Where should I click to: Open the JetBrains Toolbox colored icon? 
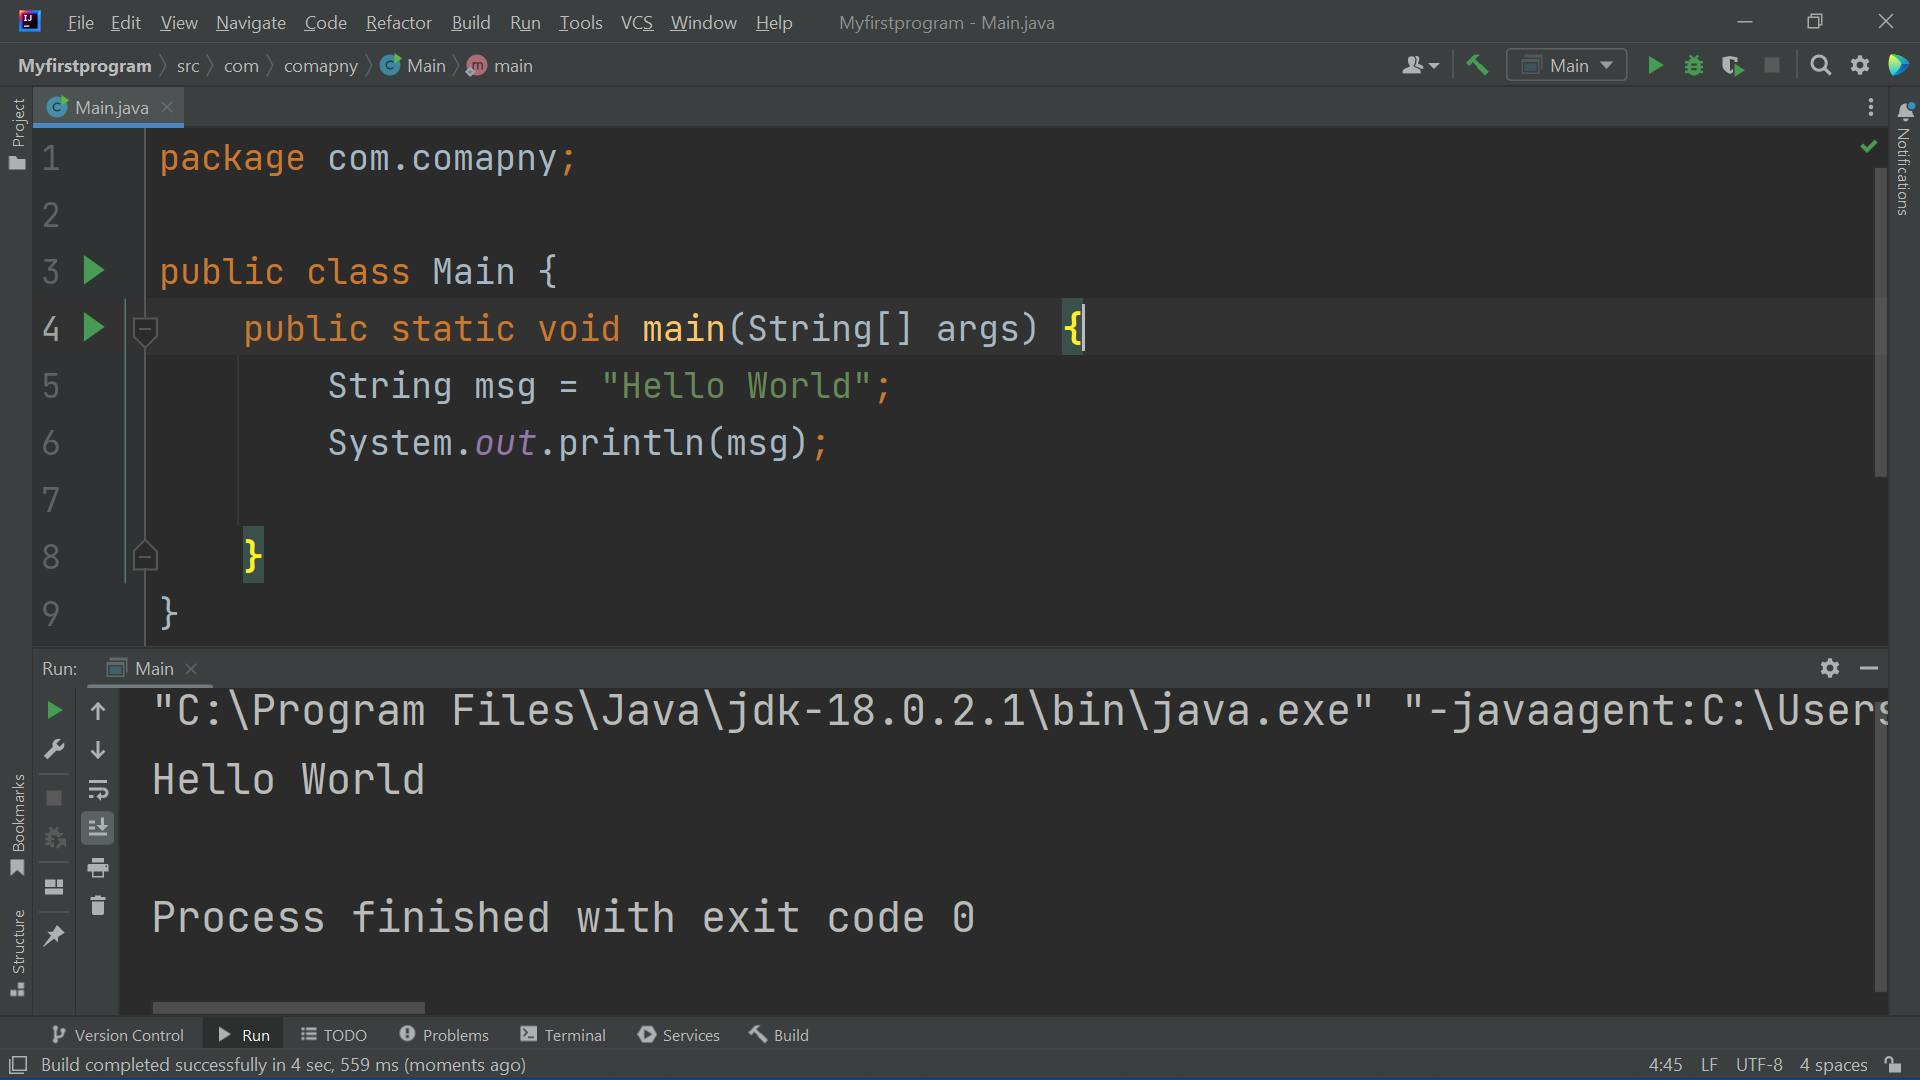point(1898,65)
